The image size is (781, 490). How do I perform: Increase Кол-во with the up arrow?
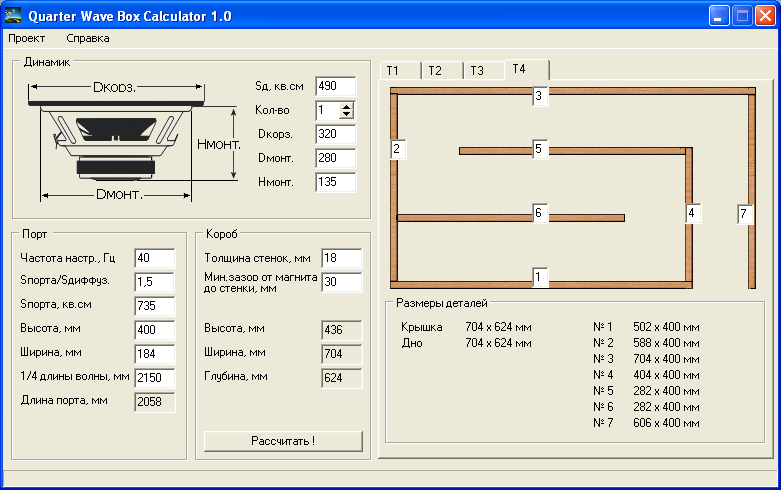tap(346, 107)
